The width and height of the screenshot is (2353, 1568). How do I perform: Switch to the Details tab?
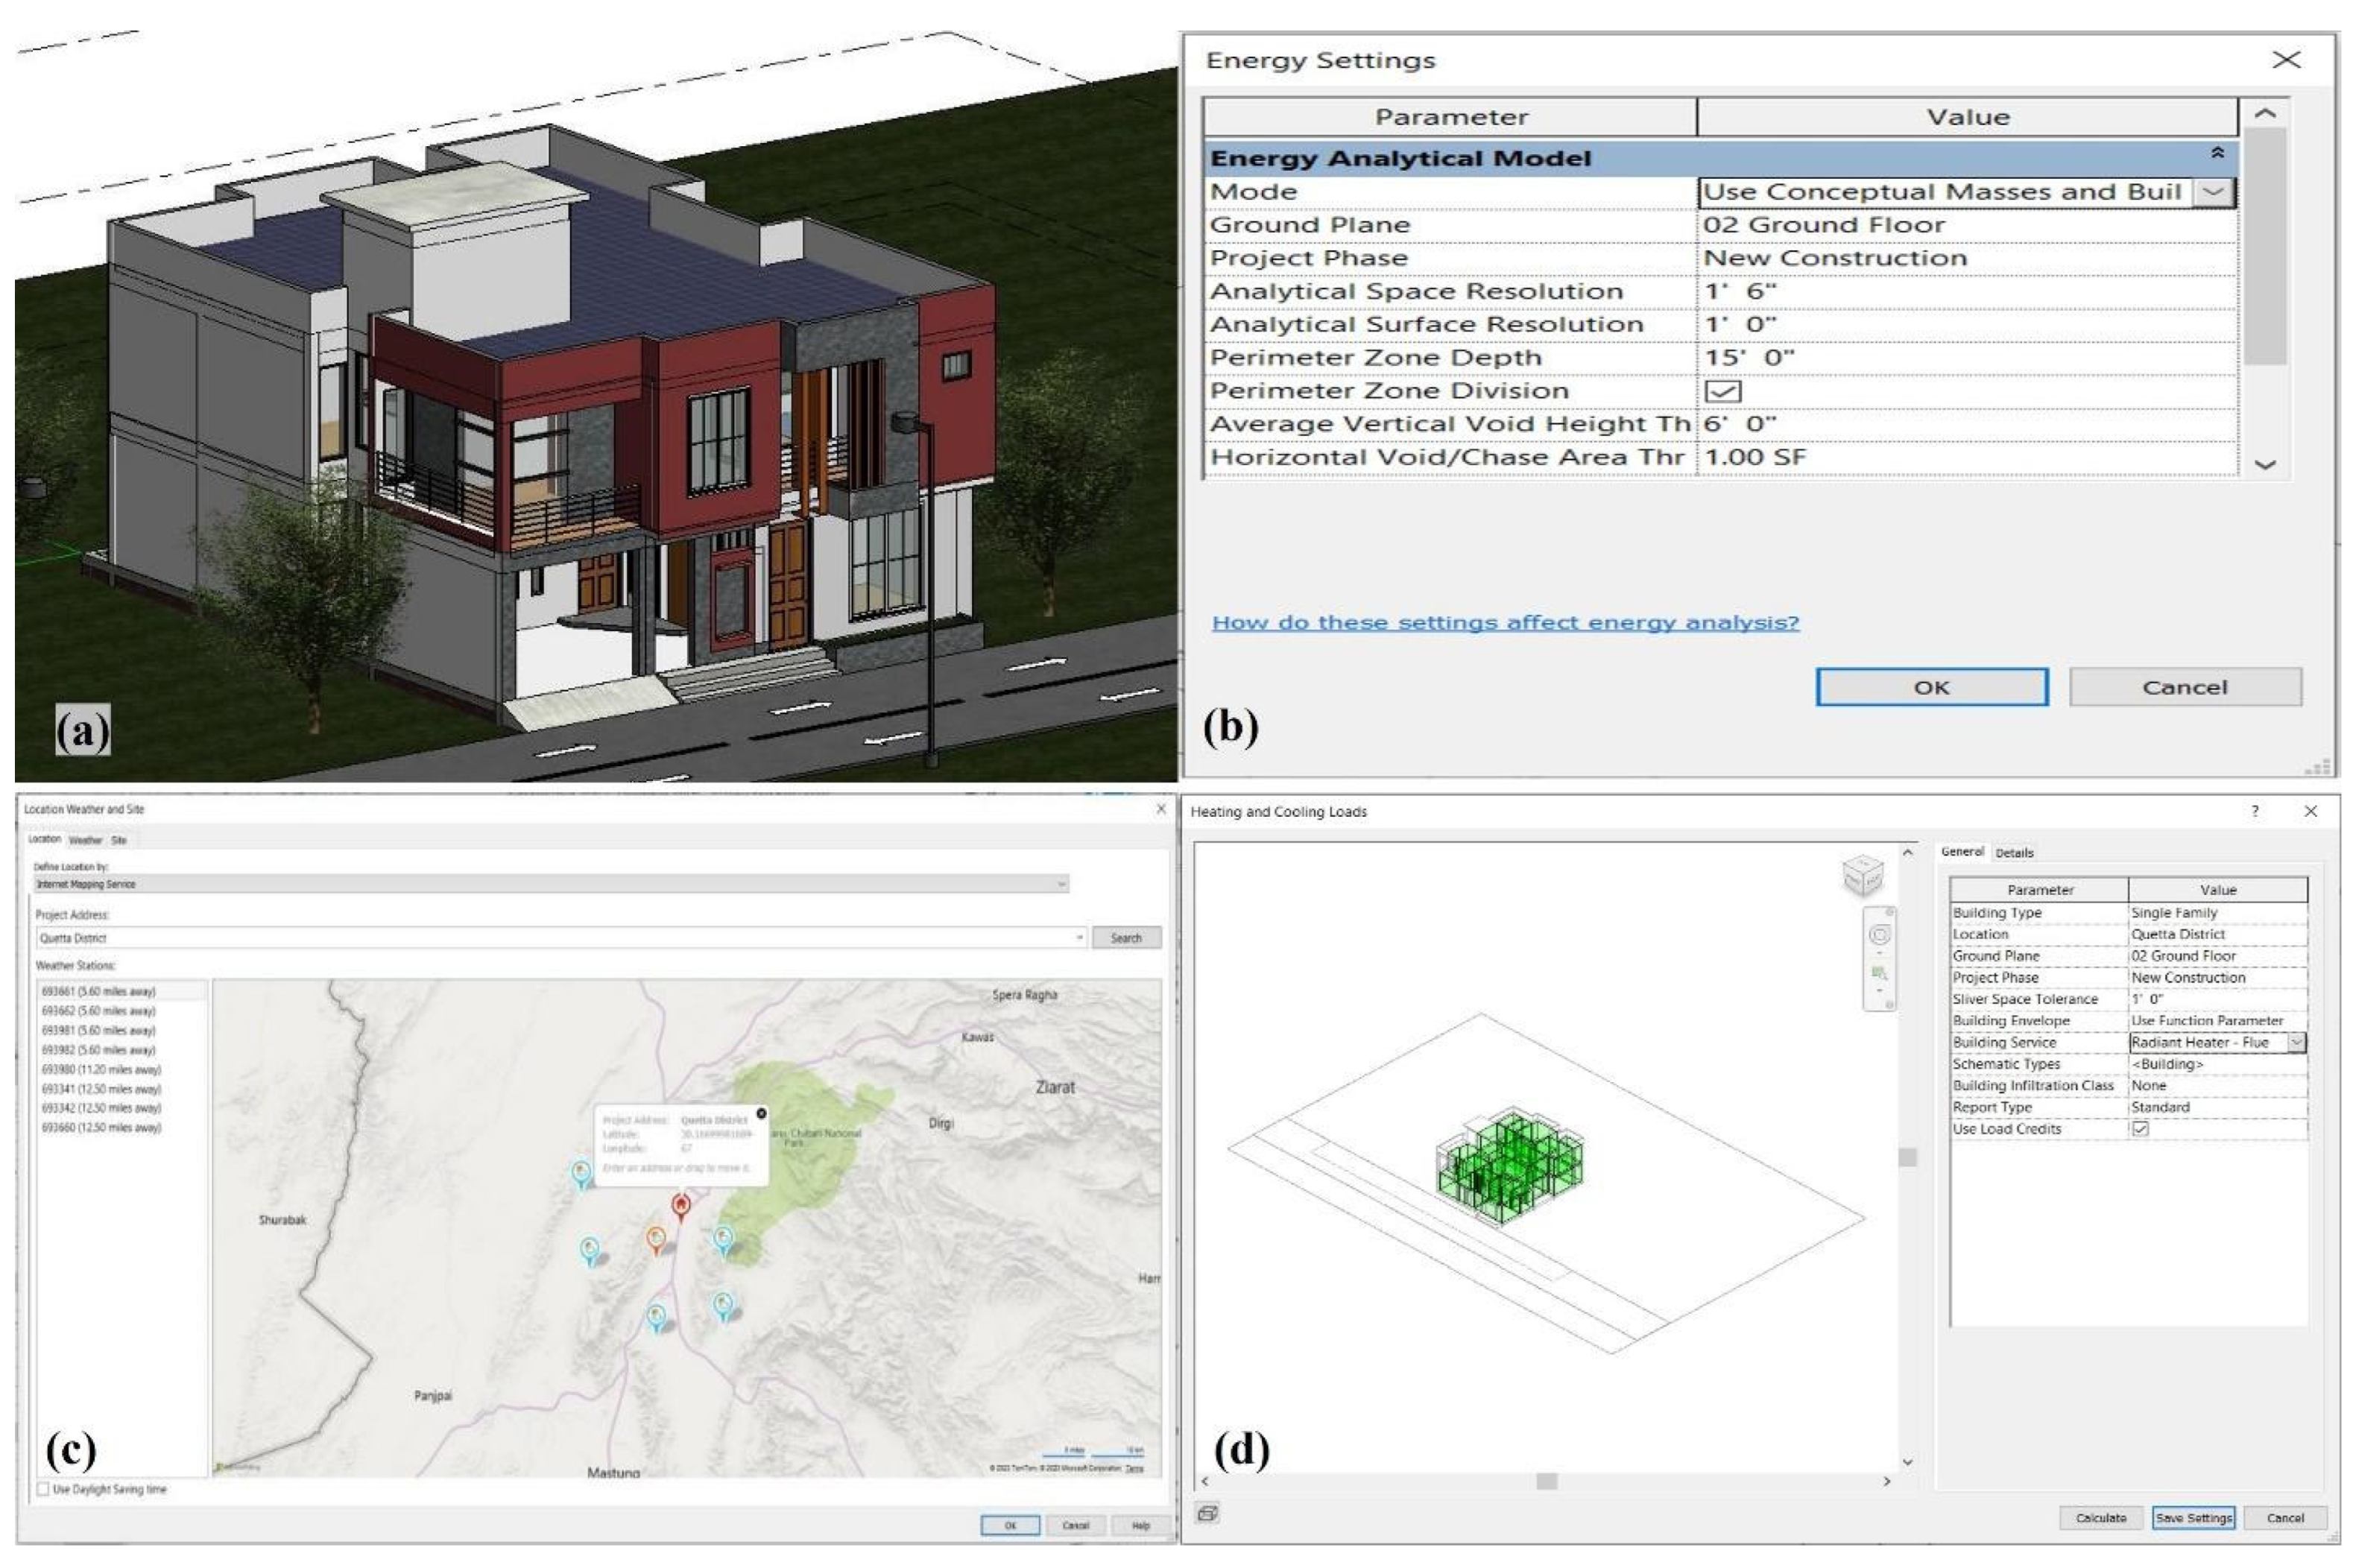(2014, 853)
